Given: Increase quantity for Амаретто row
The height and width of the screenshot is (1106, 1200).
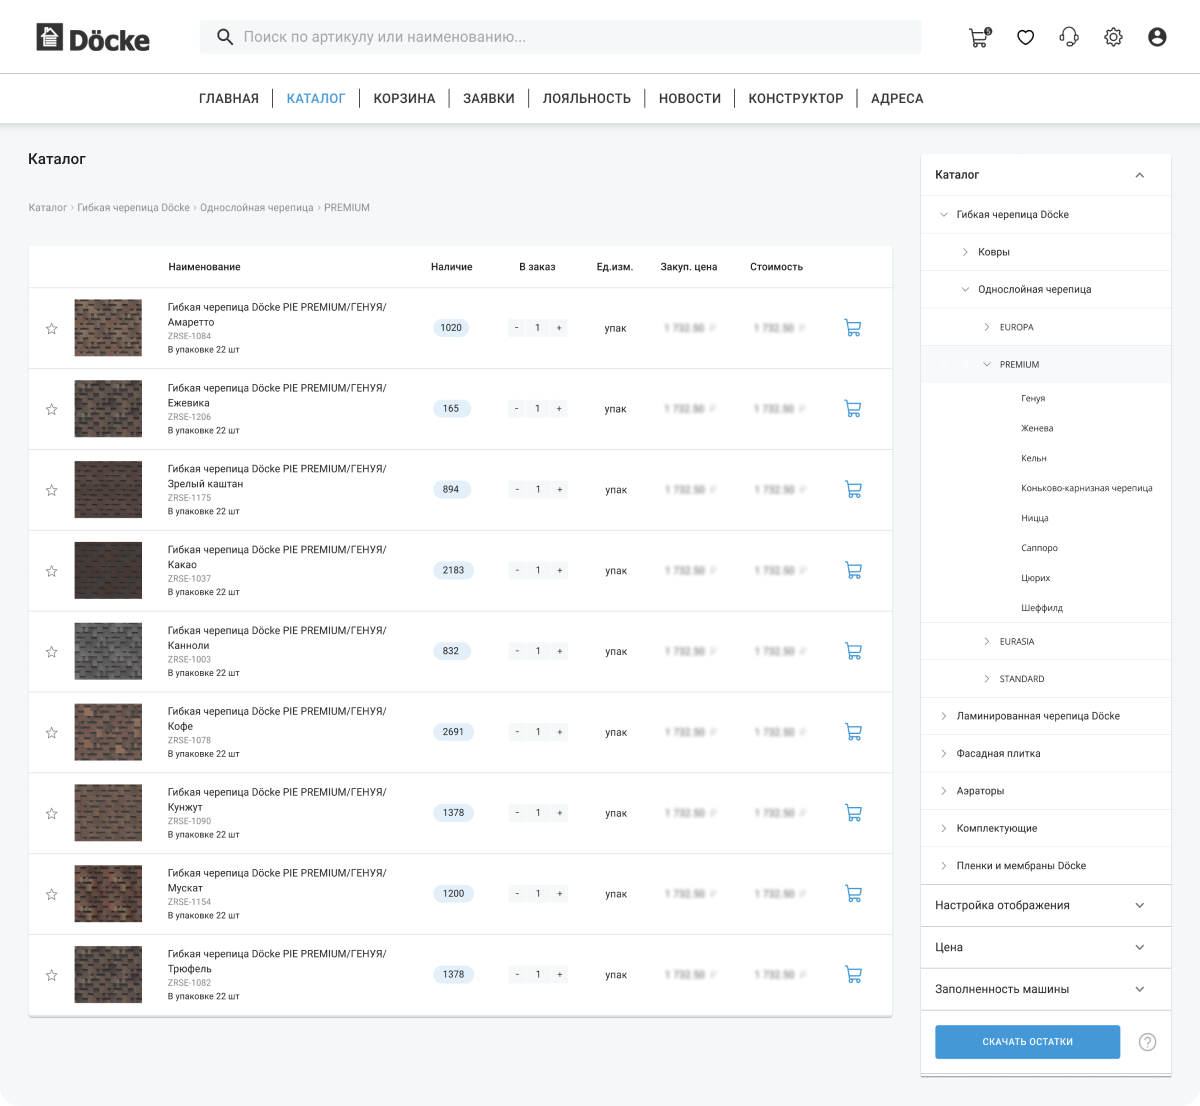Looking at the screenshot, I should click(559, 328).
